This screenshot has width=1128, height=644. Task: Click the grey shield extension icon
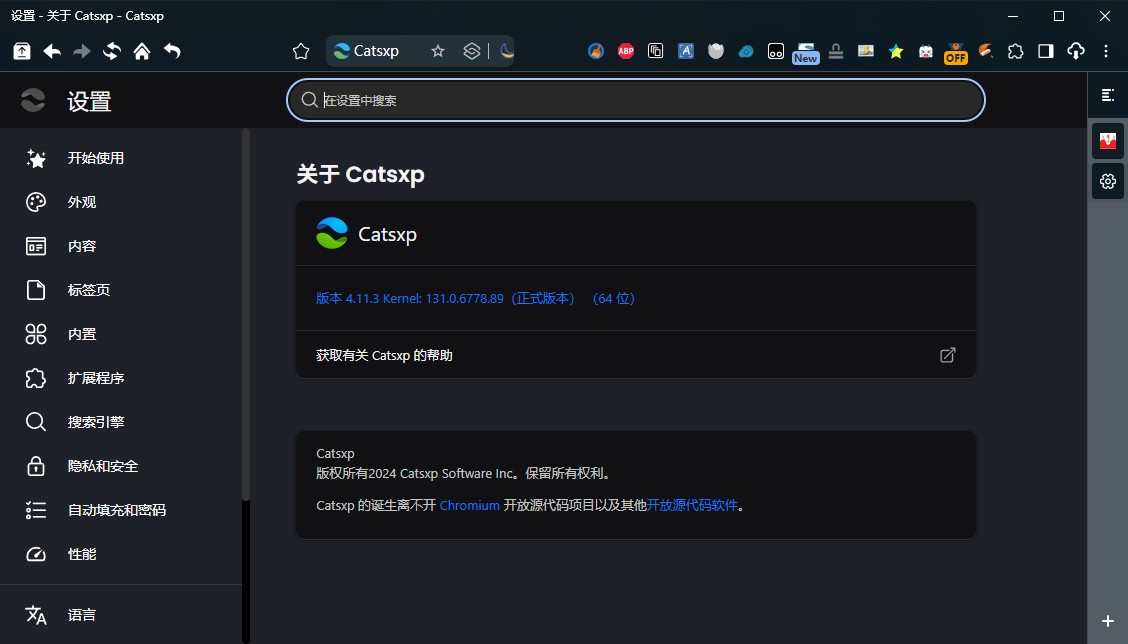(x=716, y=51)
